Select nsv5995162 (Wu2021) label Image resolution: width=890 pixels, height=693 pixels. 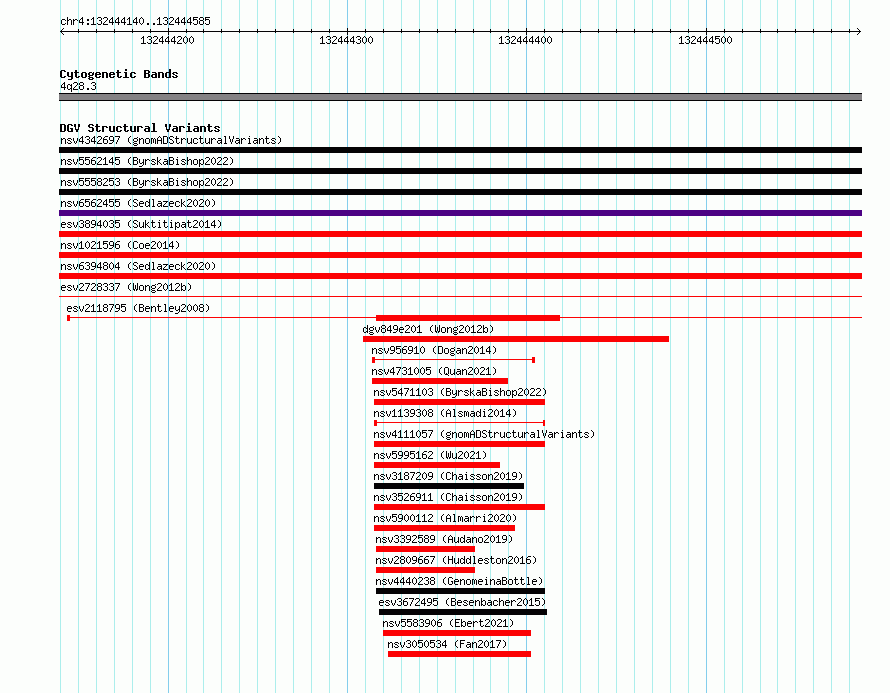(430, 455)
